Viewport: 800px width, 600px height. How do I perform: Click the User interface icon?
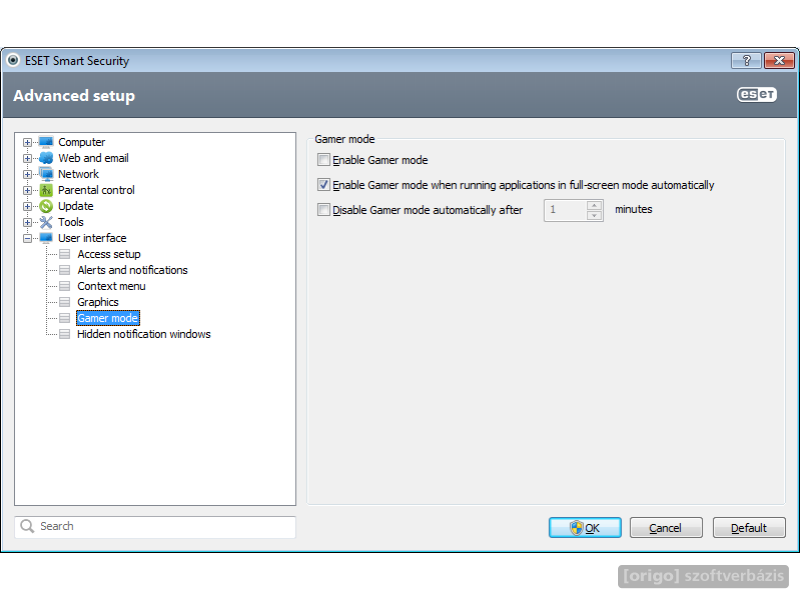(46, 238)
